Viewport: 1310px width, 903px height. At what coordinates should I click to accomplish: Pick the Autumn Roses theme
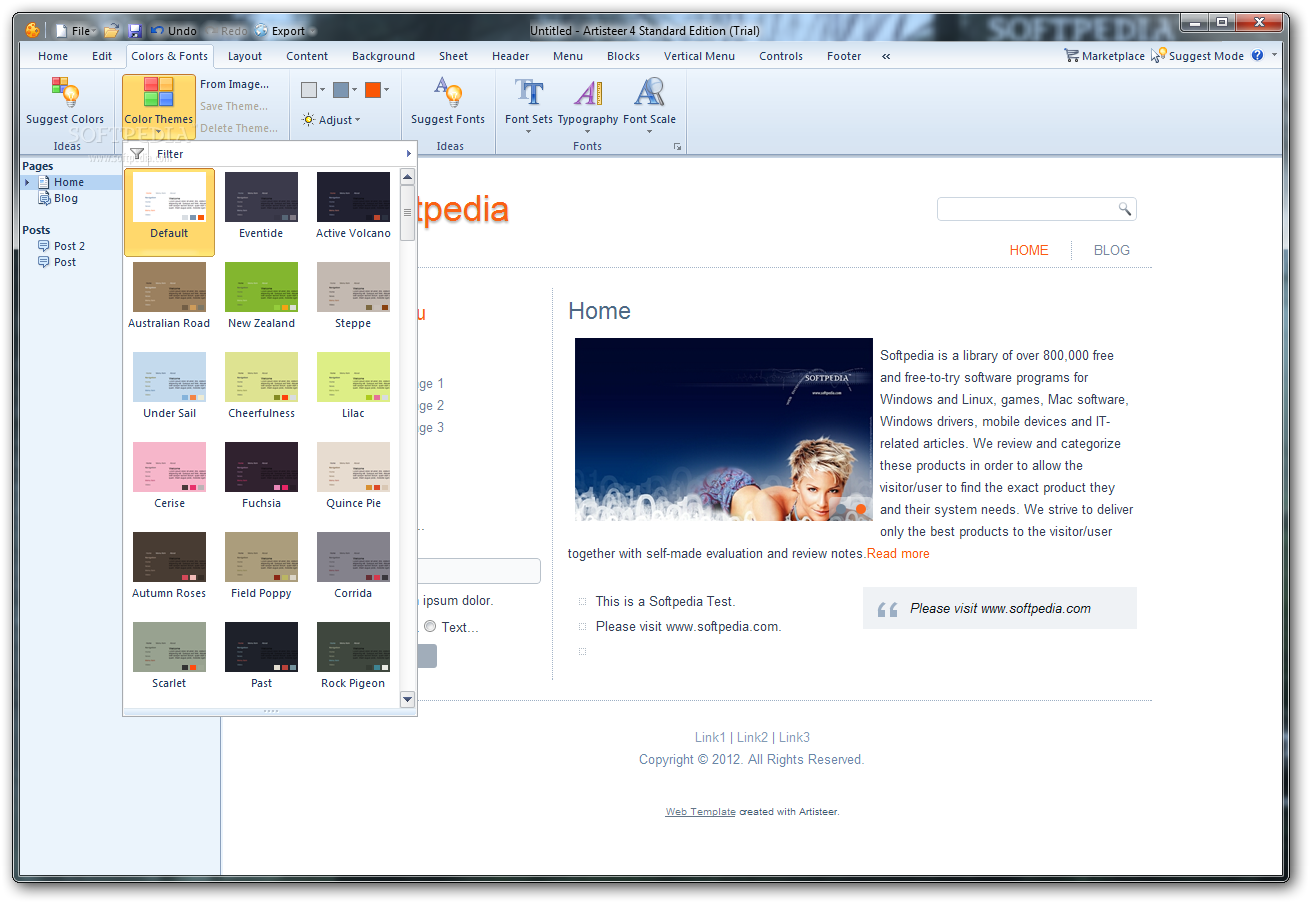coord(169,566)
